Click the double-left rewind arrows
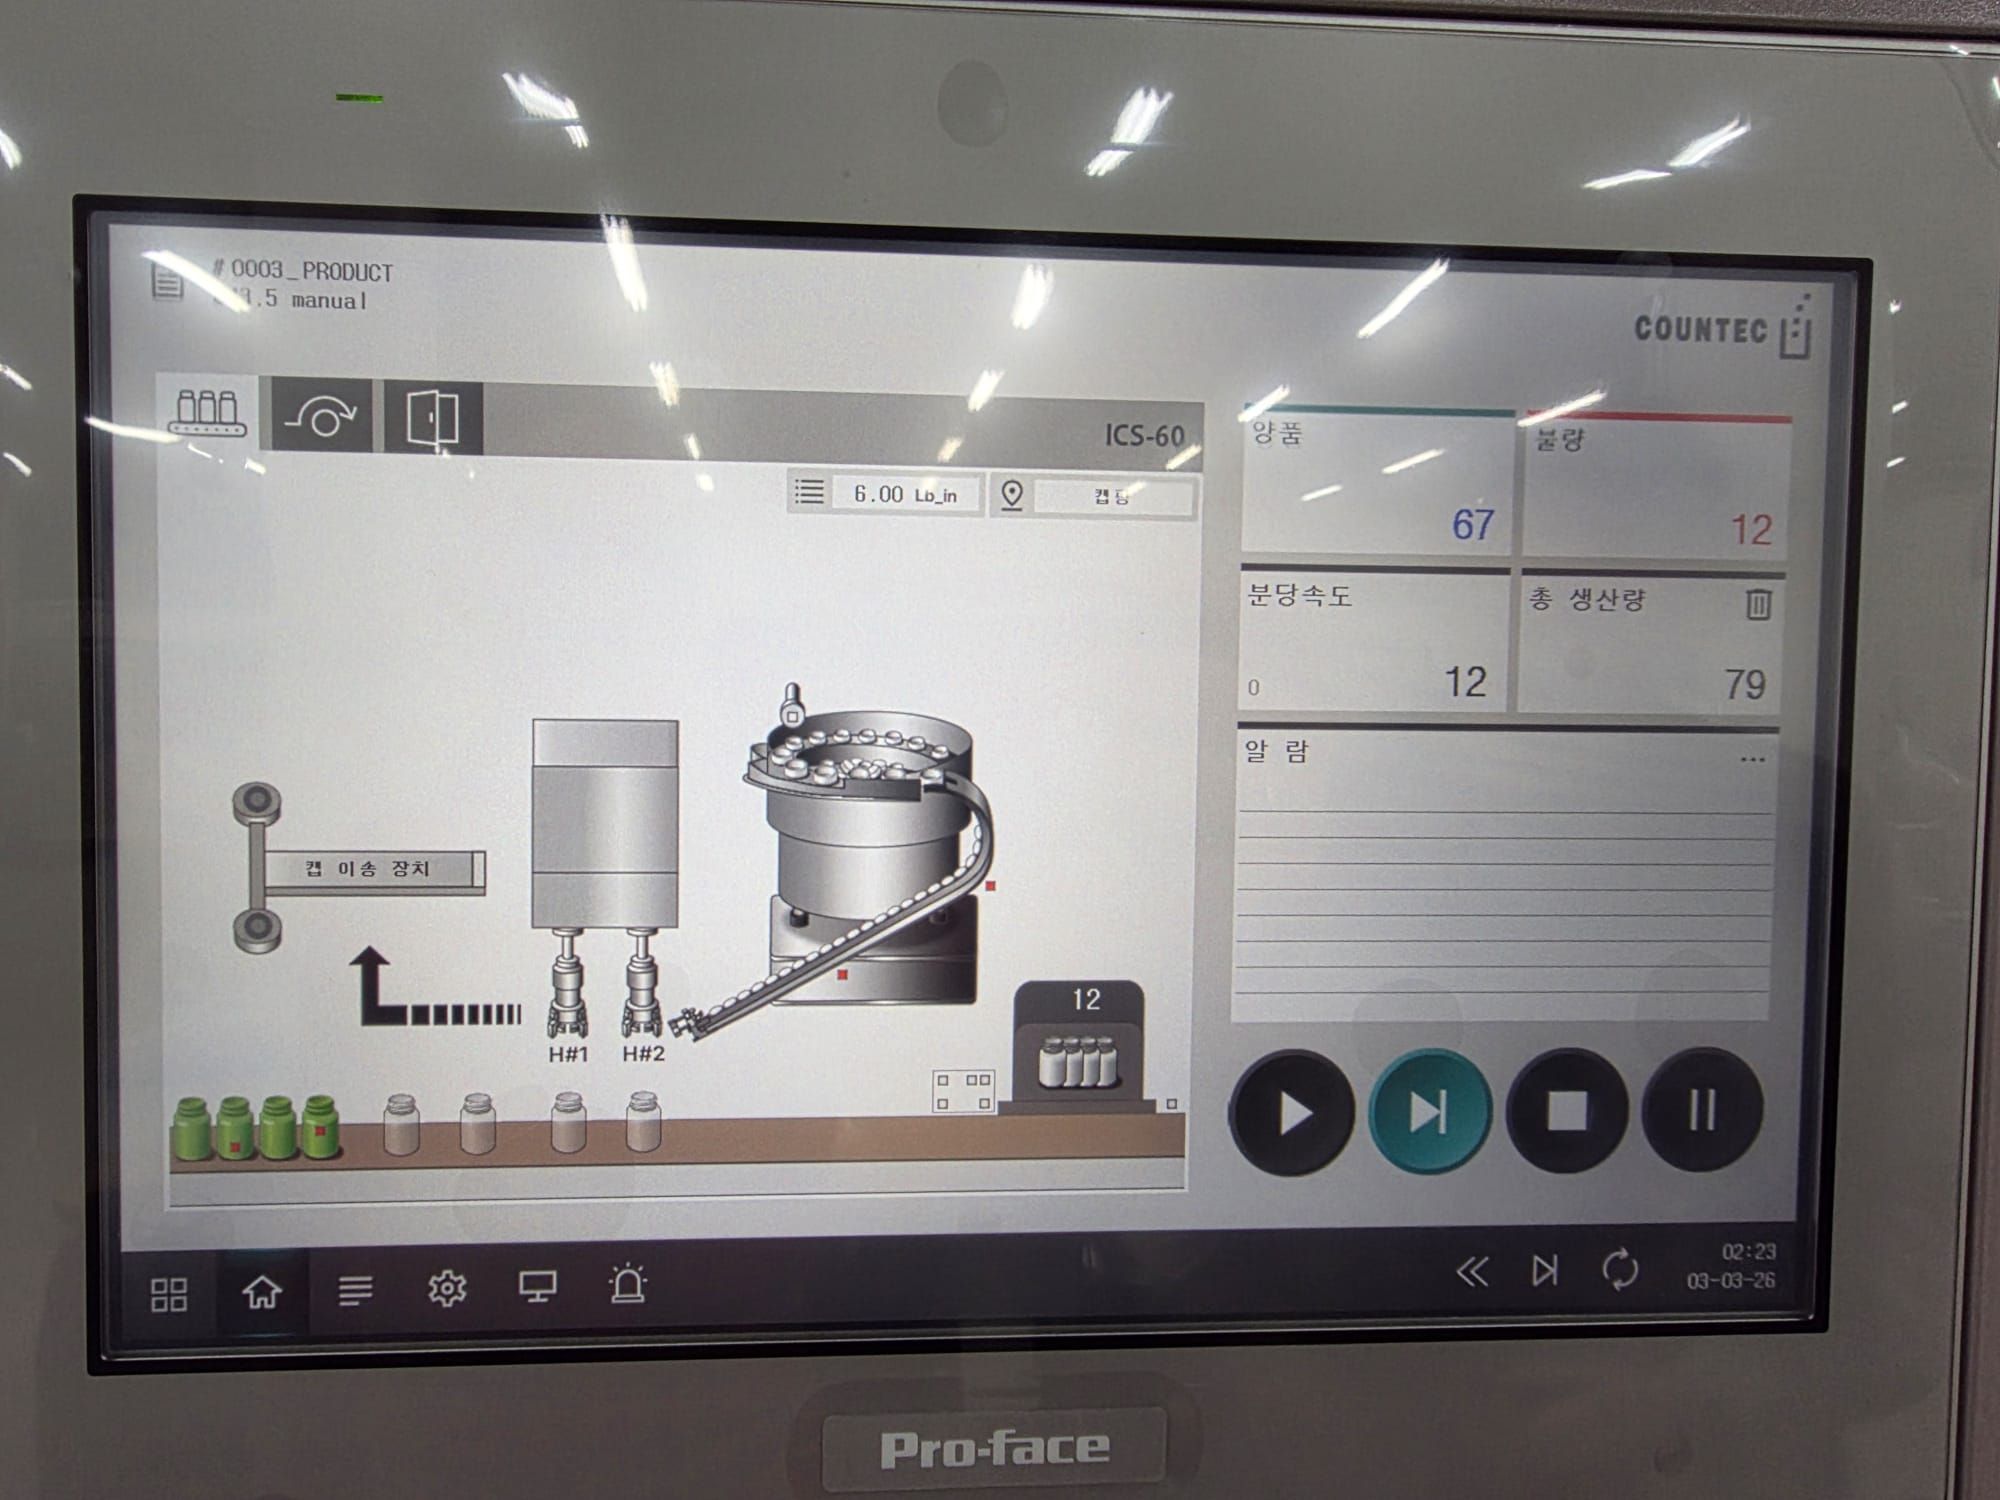 tap(1471, 1271)
